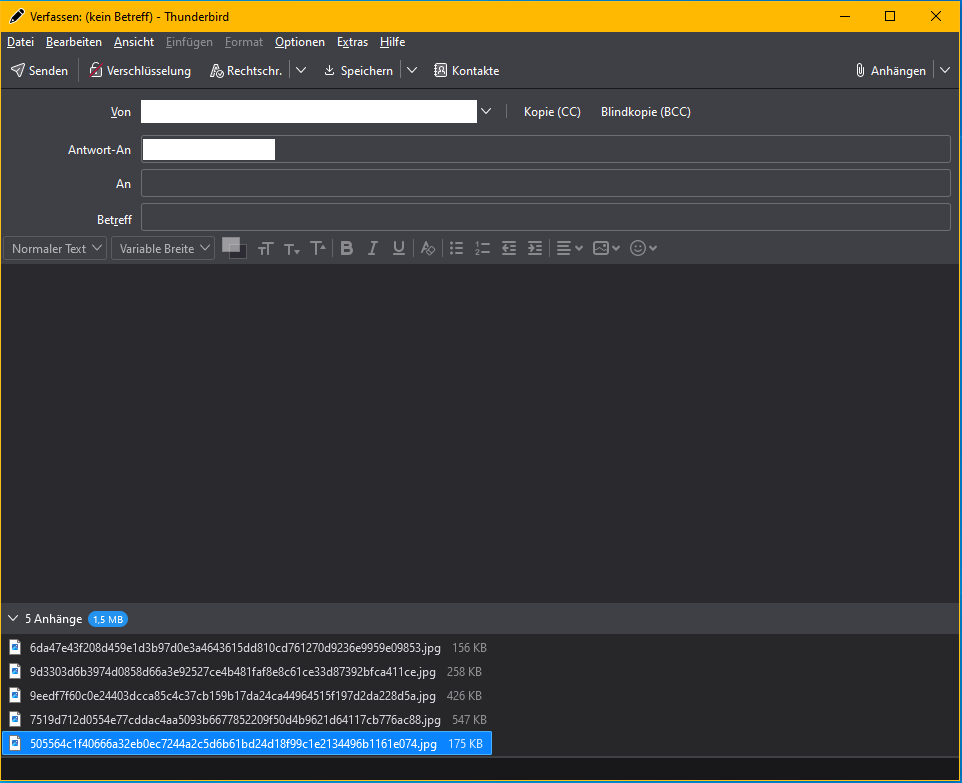
Task: Open the Extras menu
Action: (352, 42)
